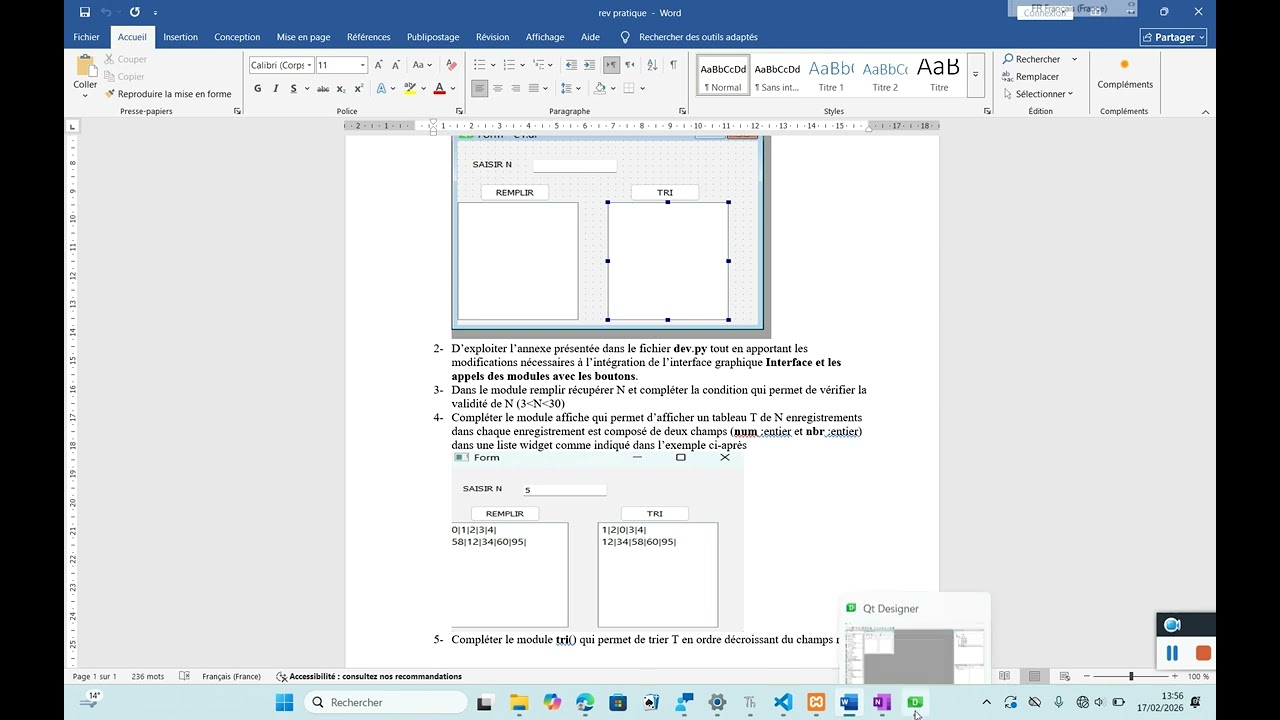Screen dimensions: 1280x720
Task: Expand the Coller paste options arrow
Action: (x=85, y=97)
